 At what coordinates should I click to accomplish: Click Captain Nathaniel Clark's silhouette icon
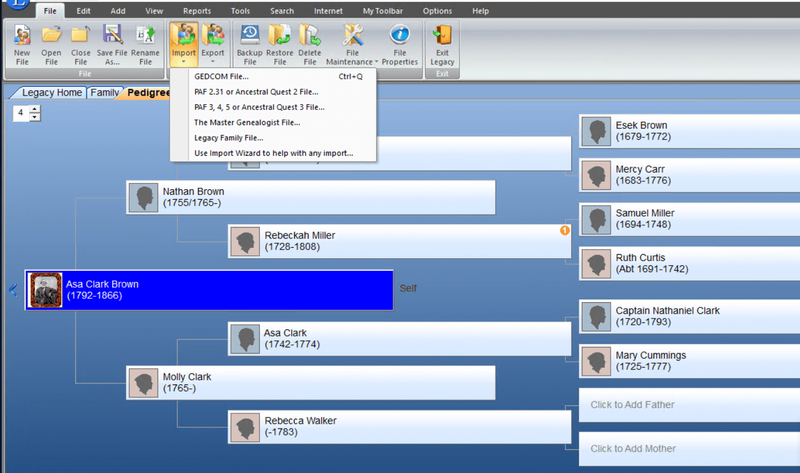pyautogui.click(x=596, y=316)
